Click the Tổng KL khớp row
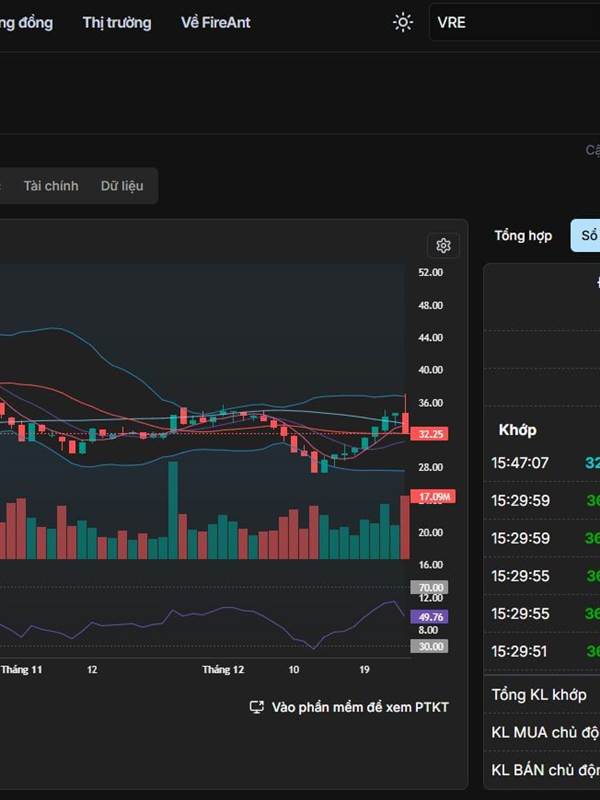The width and height of the screenshot is (600, 800). pos(539,694)
